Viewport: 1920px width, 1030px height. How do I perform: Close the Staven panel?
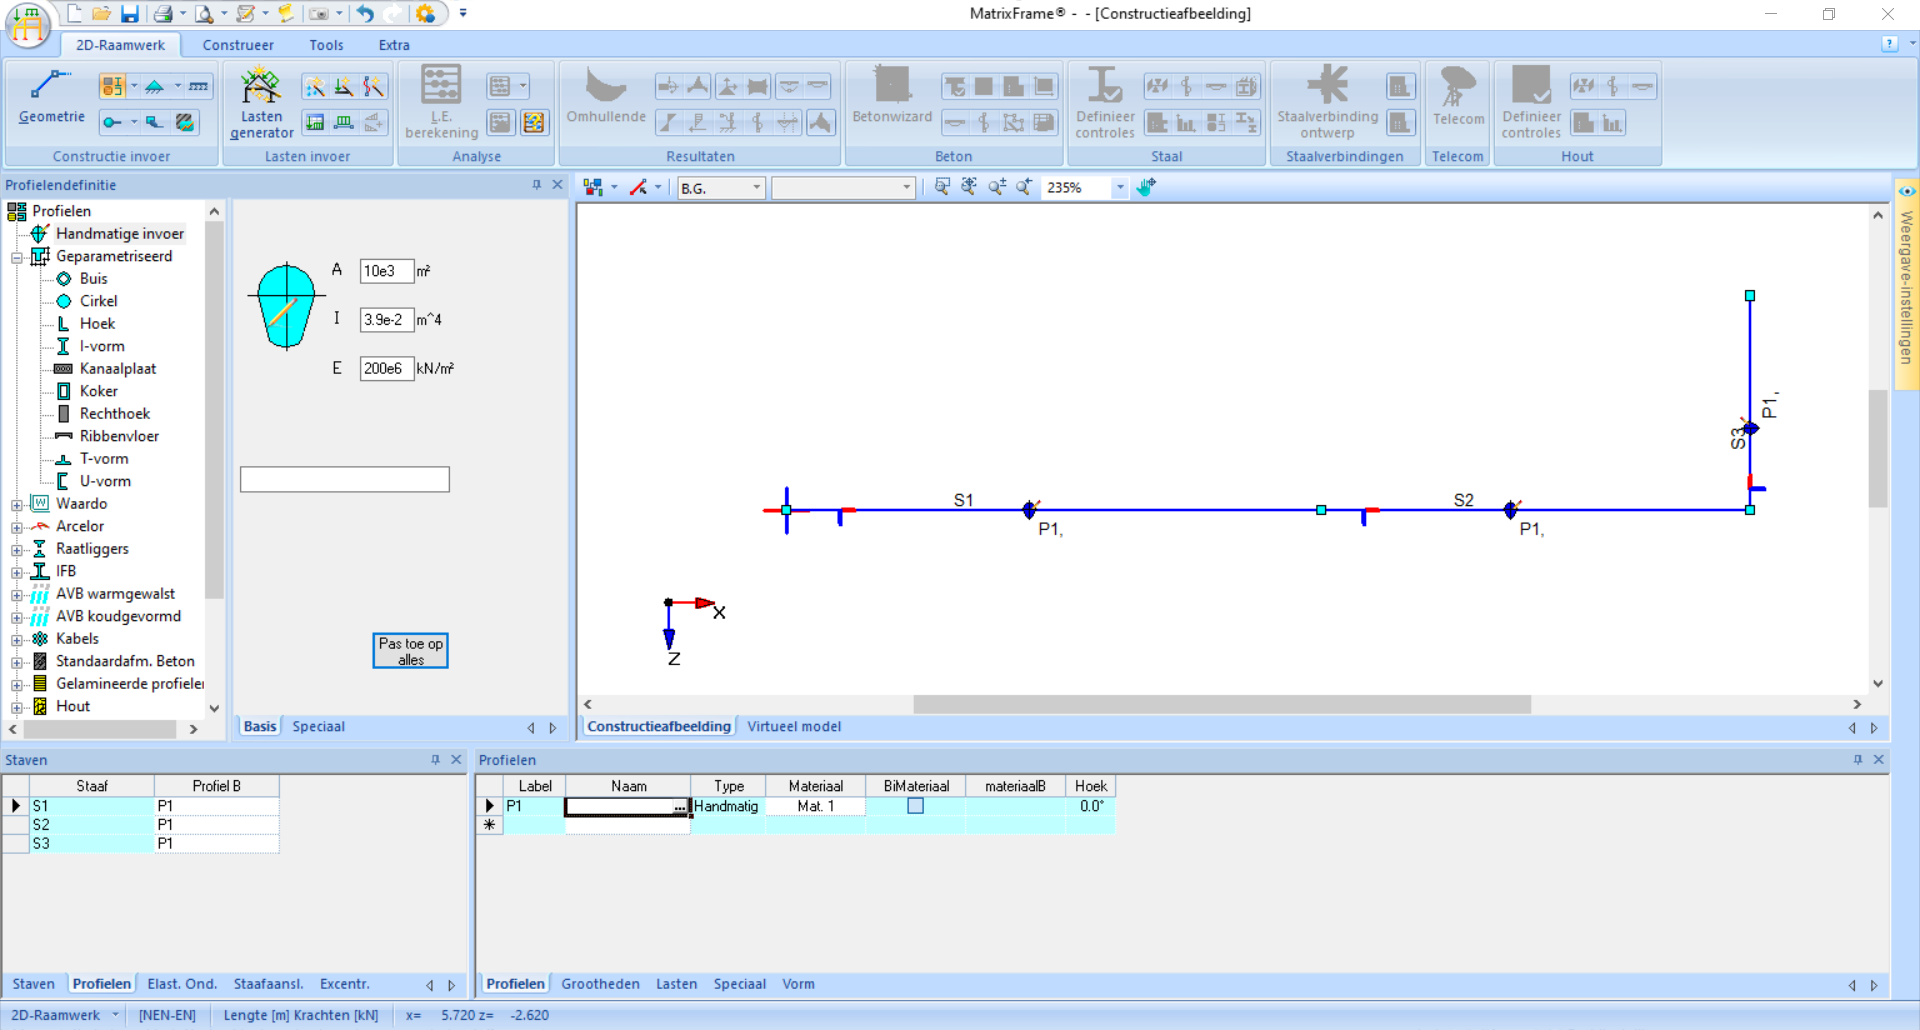[x=457, y=760]
